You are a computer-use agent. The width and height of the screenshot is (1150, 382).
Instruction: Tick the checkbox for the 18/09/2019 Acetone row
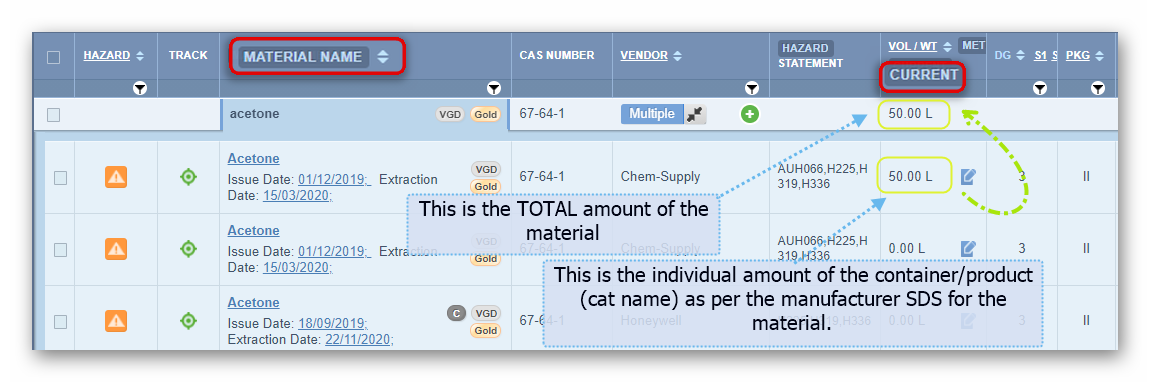[x=61, y=321]
